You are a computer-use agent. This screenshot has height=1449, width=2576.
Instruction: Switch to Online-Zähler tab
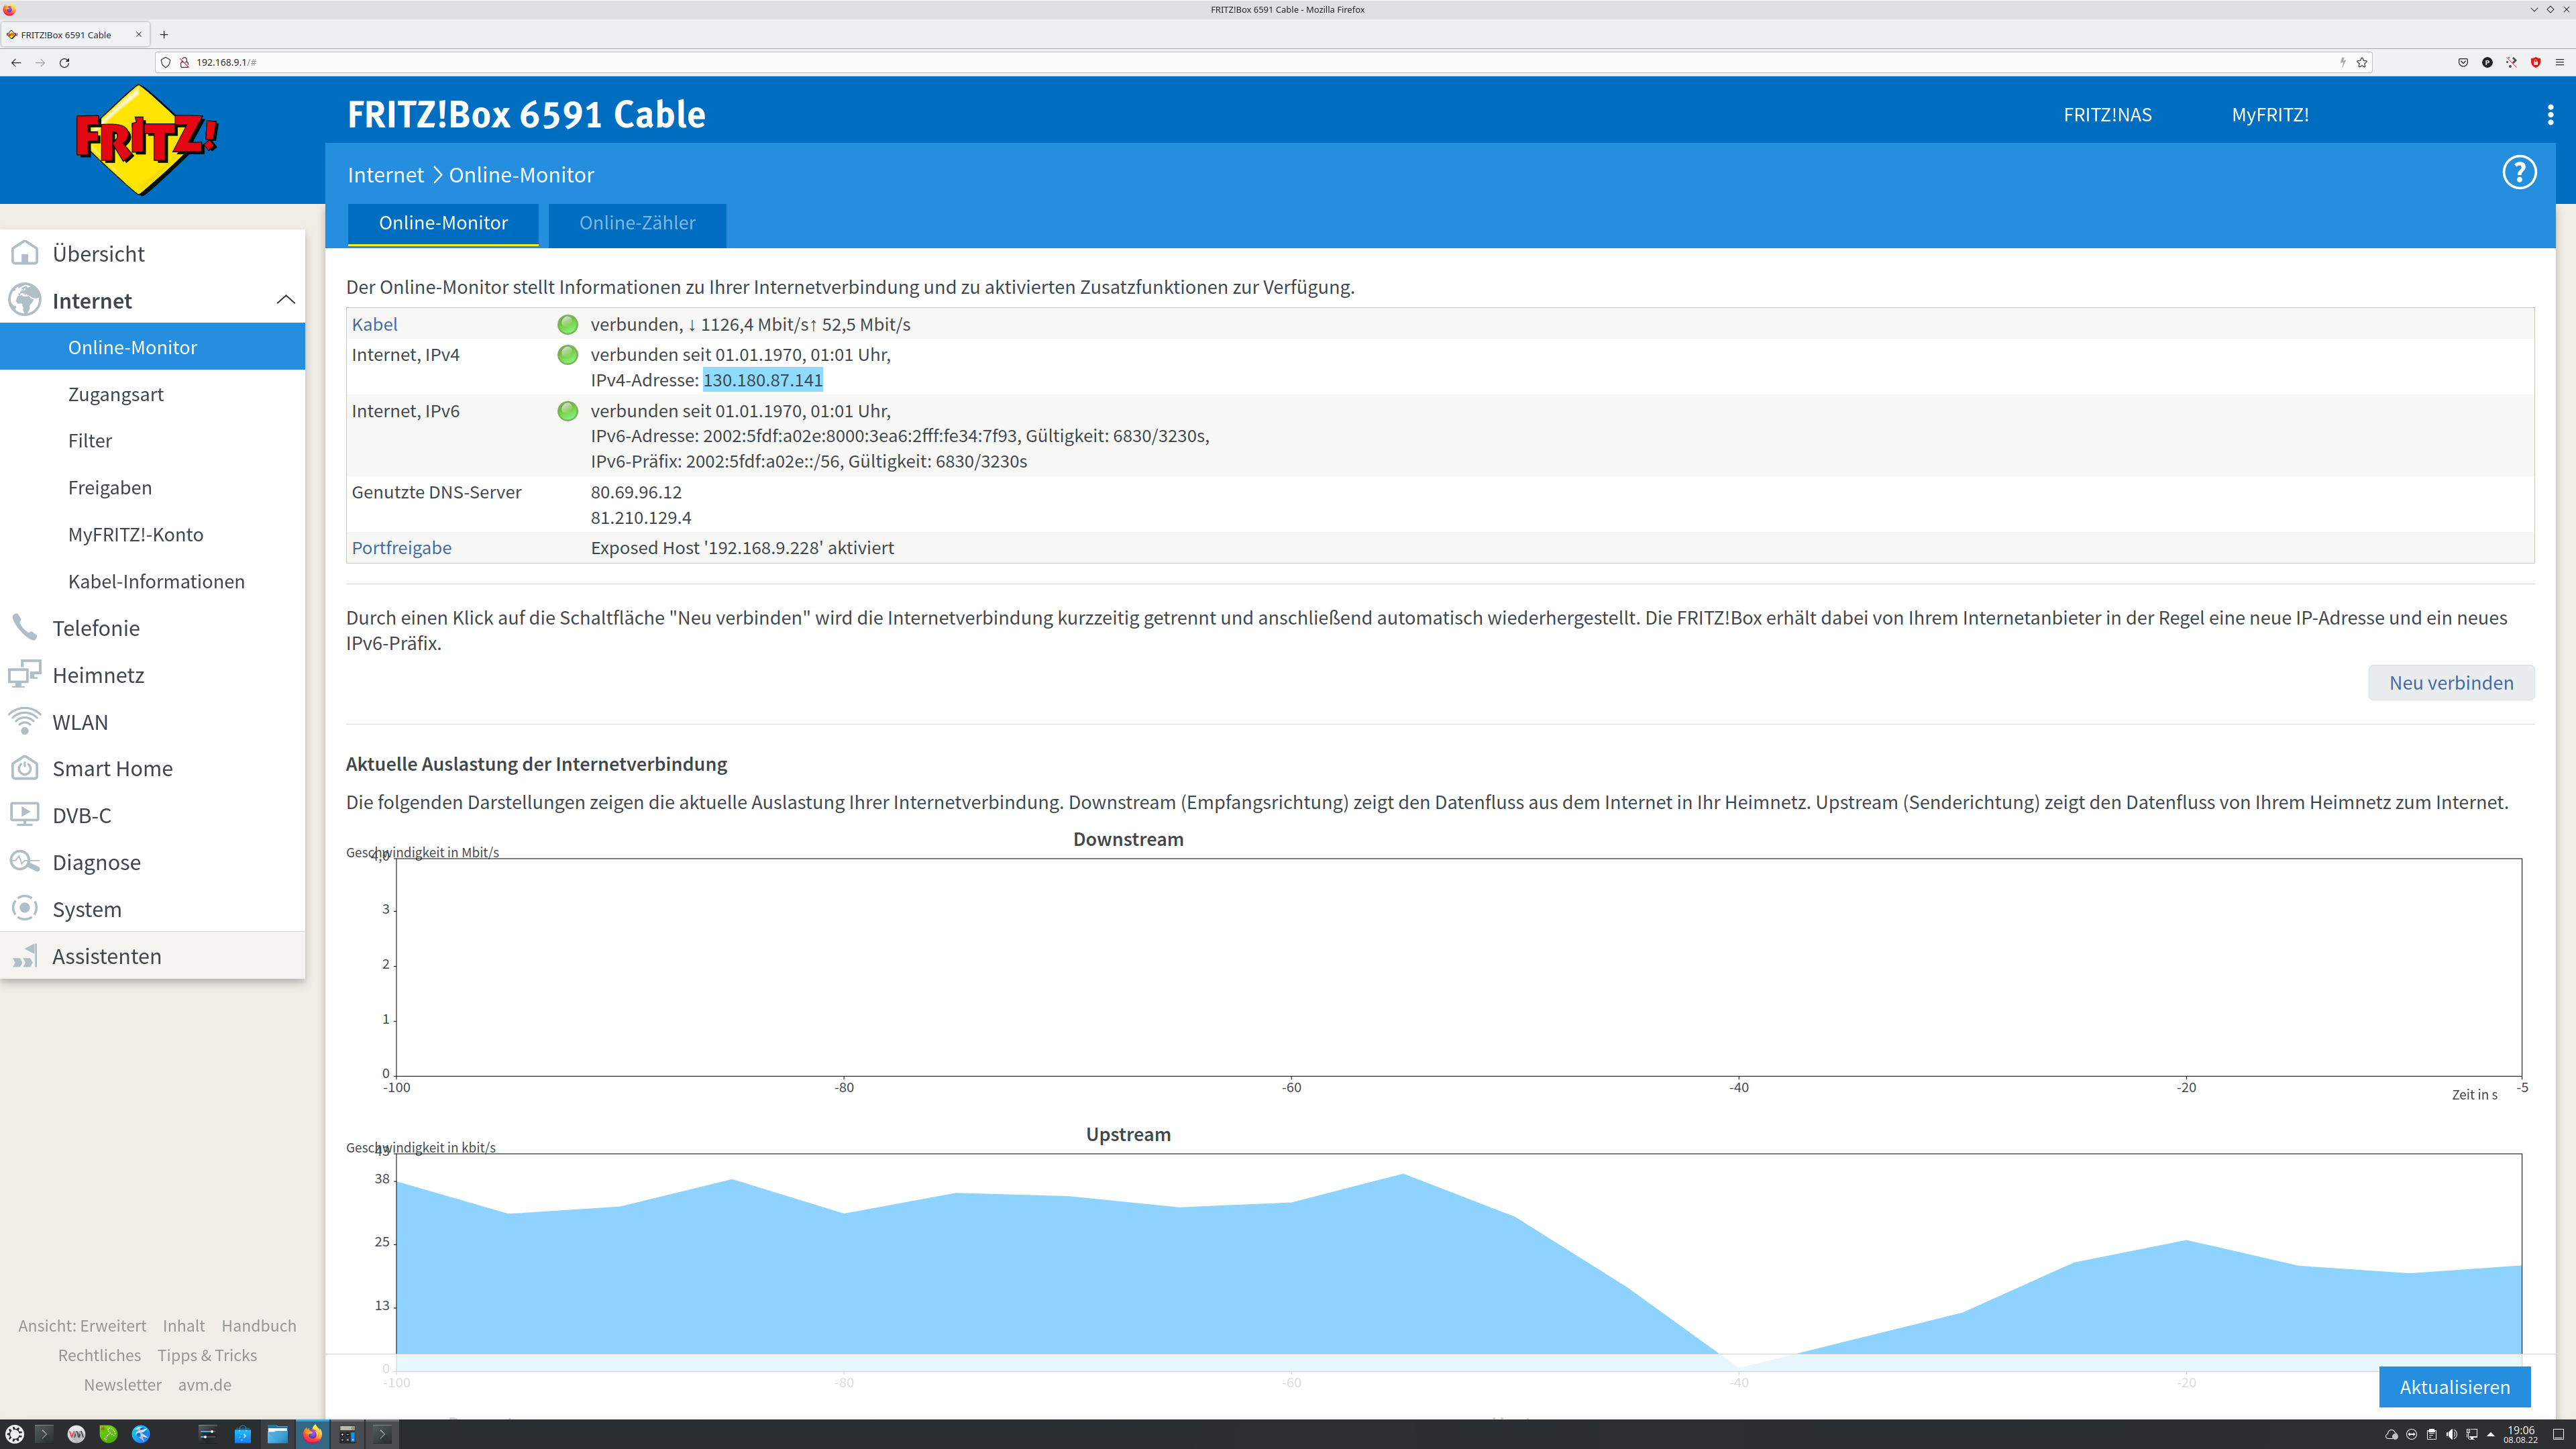(x=637, y=224)
